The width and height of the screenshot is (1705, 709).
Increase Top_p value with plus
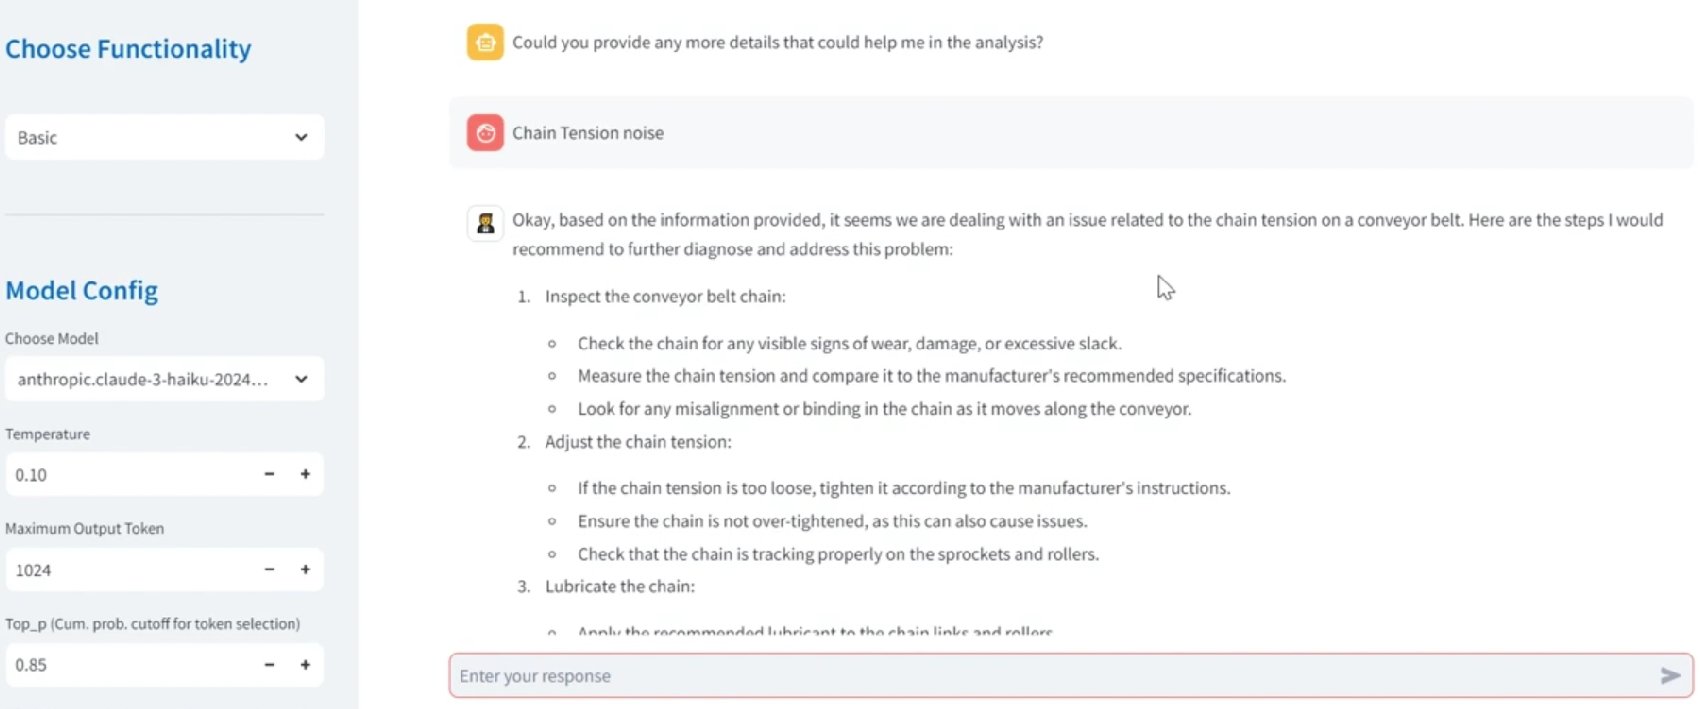pyautogui.click(x=305, y=664)
